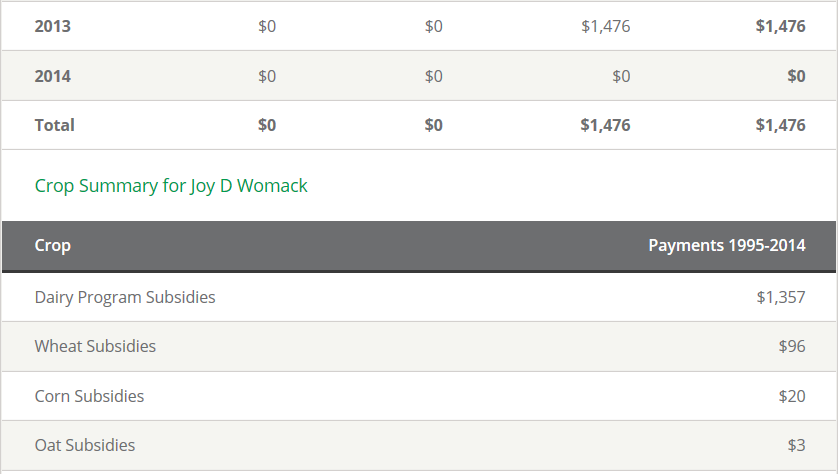The height and width of the screenshot is (474, 839).
Task: Click the $96 wheat payment amount
Action: click(x=792, y=346)
